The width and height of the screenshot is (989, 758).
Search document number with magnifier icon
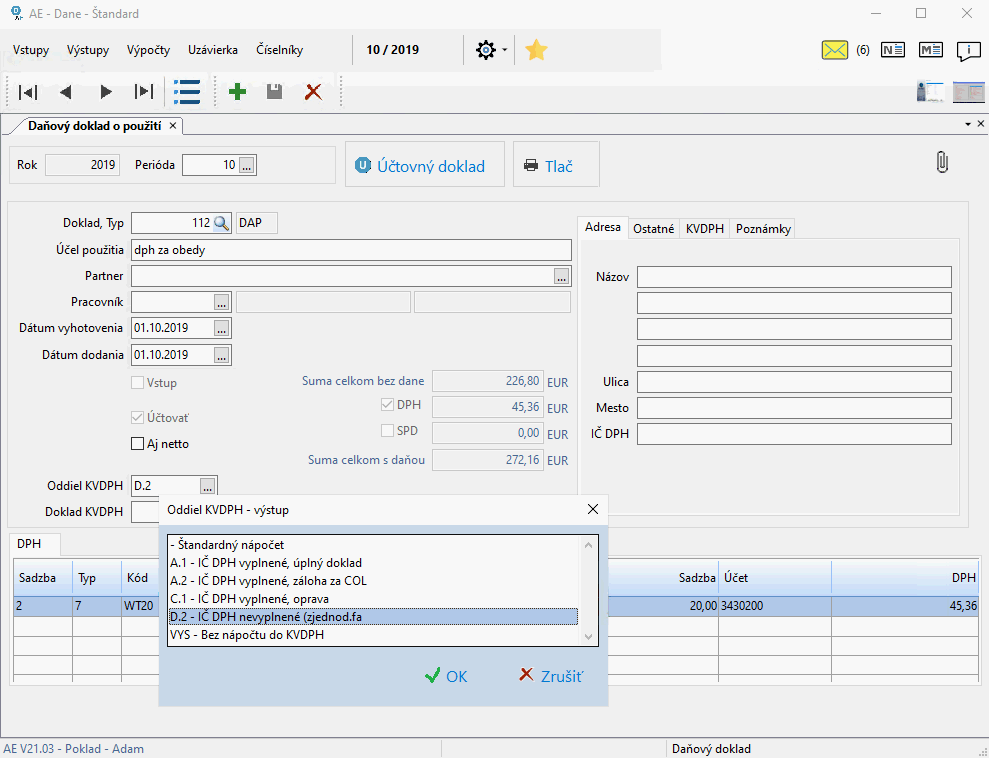click(221, 223)
